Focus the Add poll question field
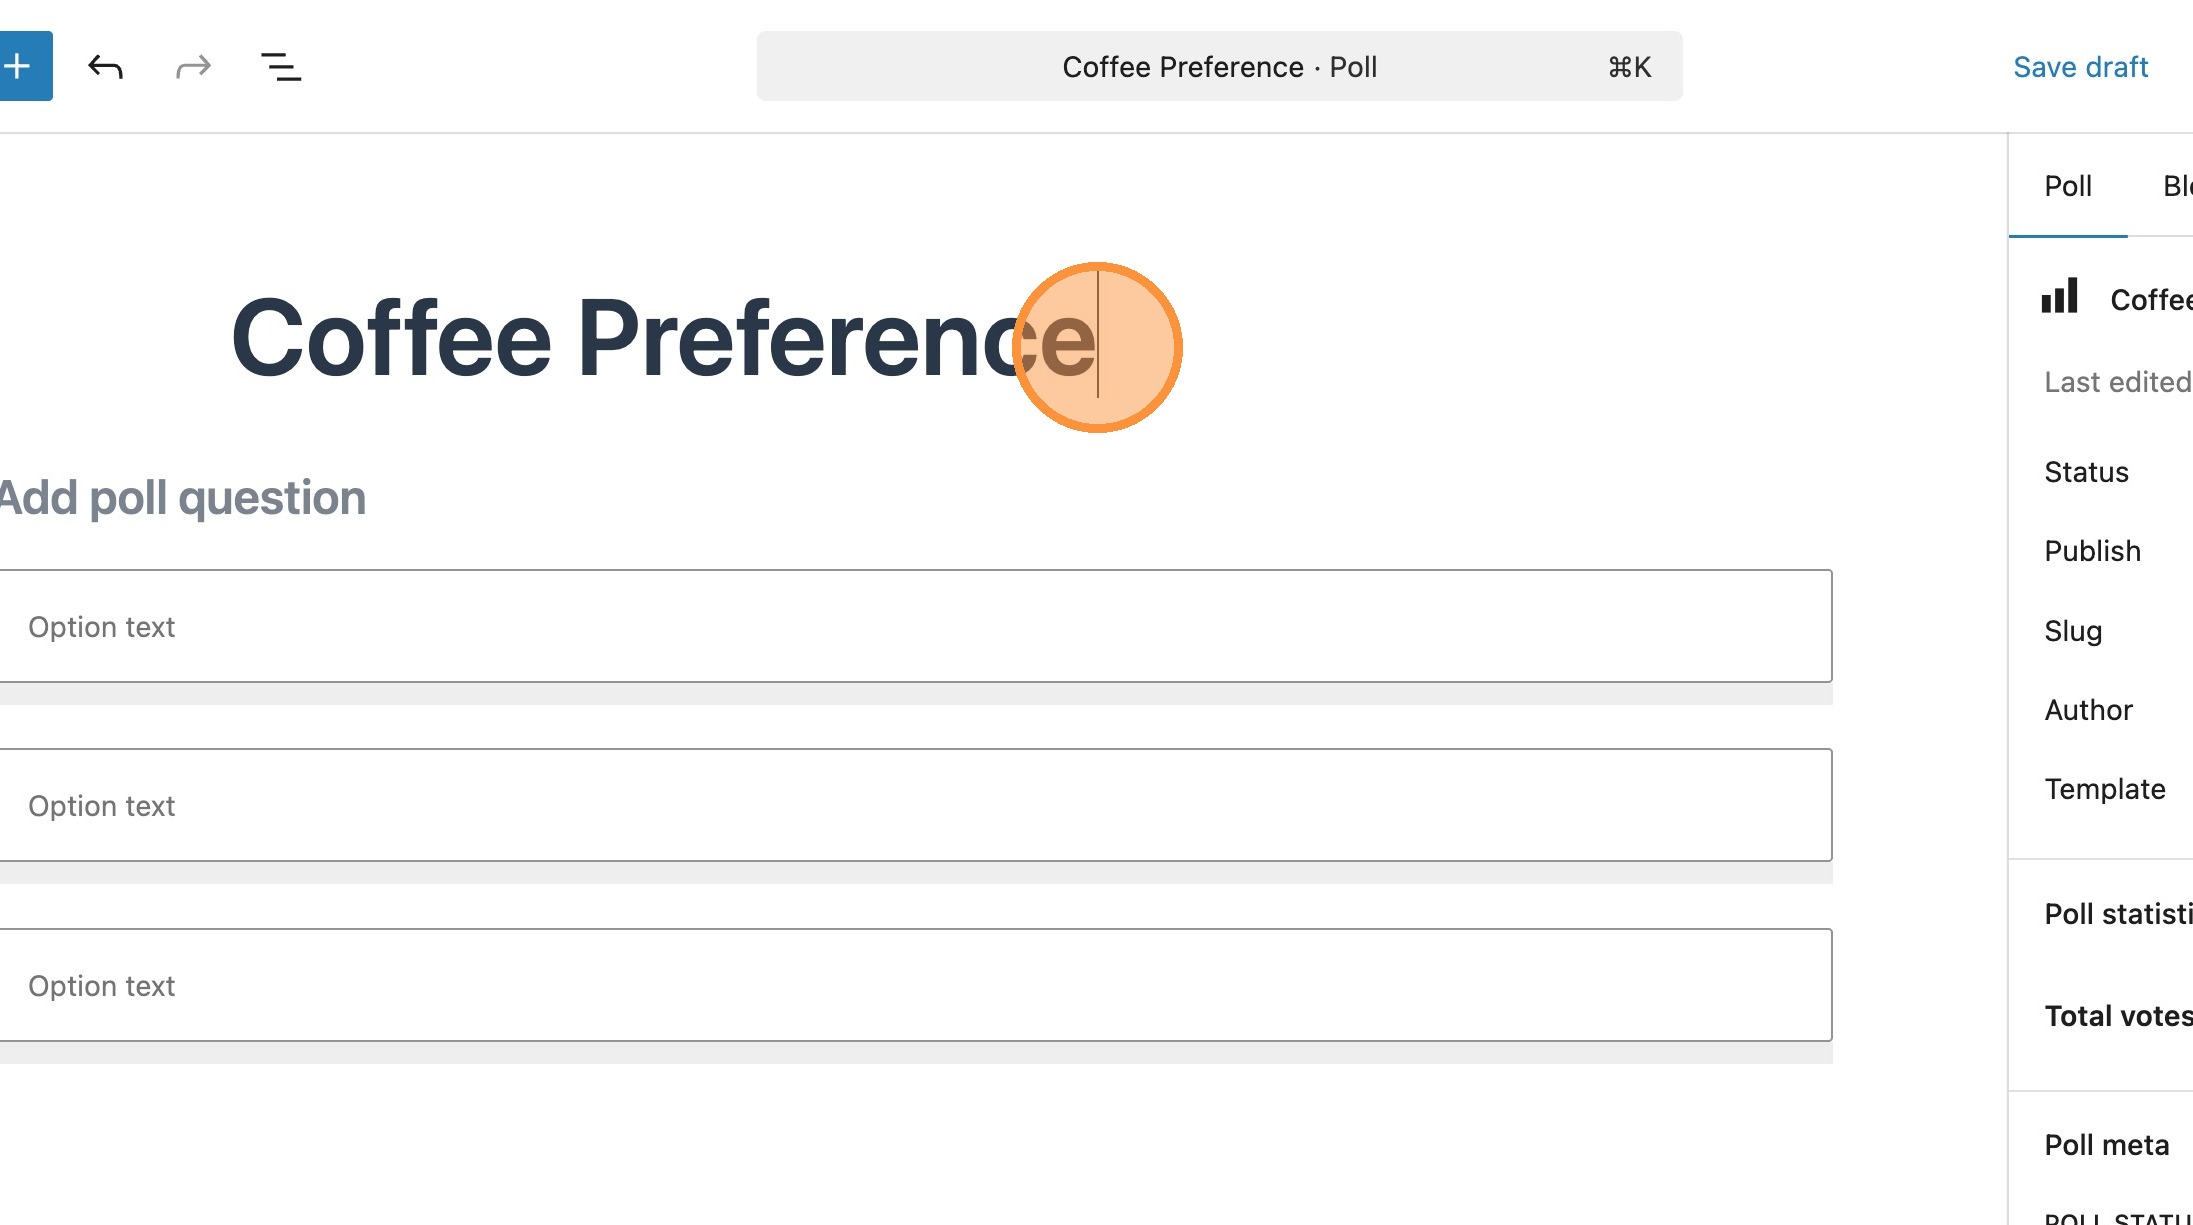Screen dimensions: 2193x1225 185,498
